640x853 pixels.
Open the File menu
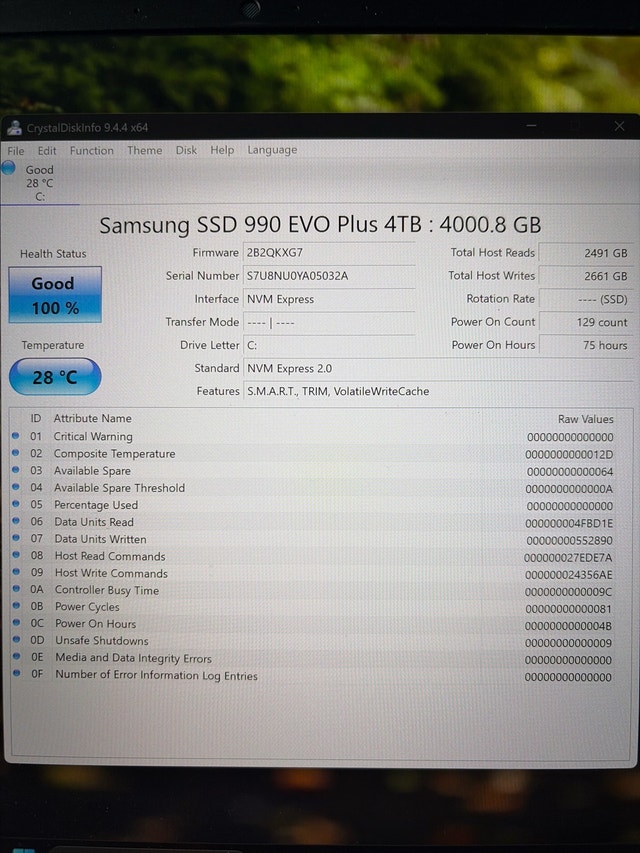pos(16,151)
